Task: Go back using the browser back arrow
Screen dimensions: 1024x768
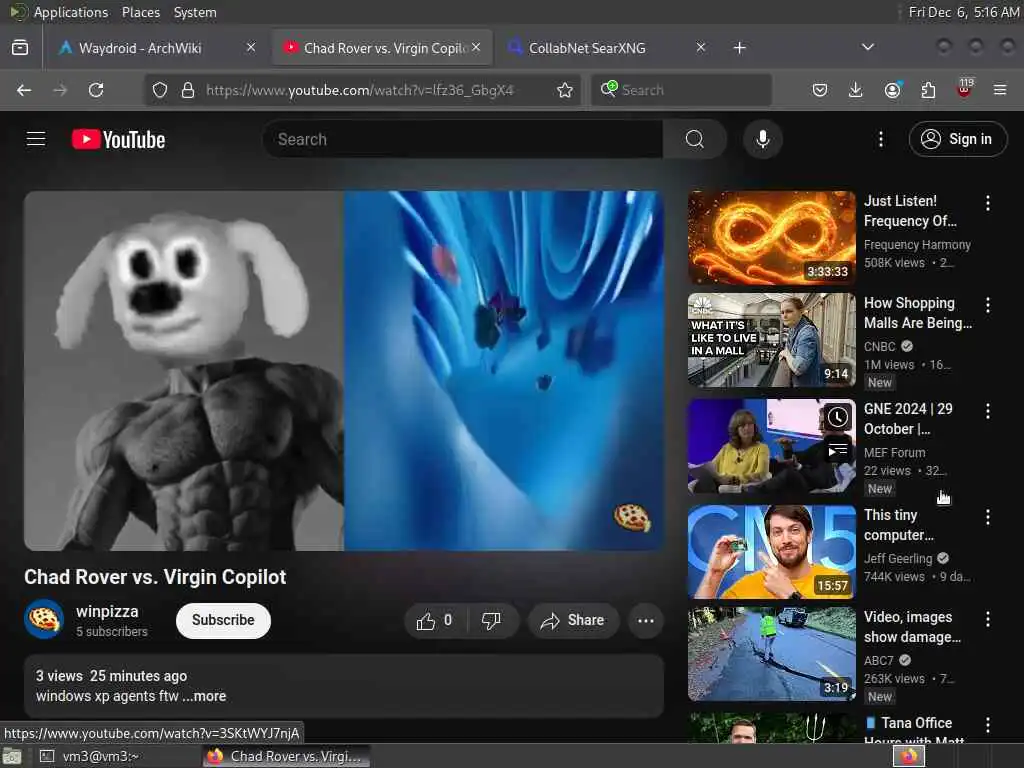Action: (x=24, y=90)
